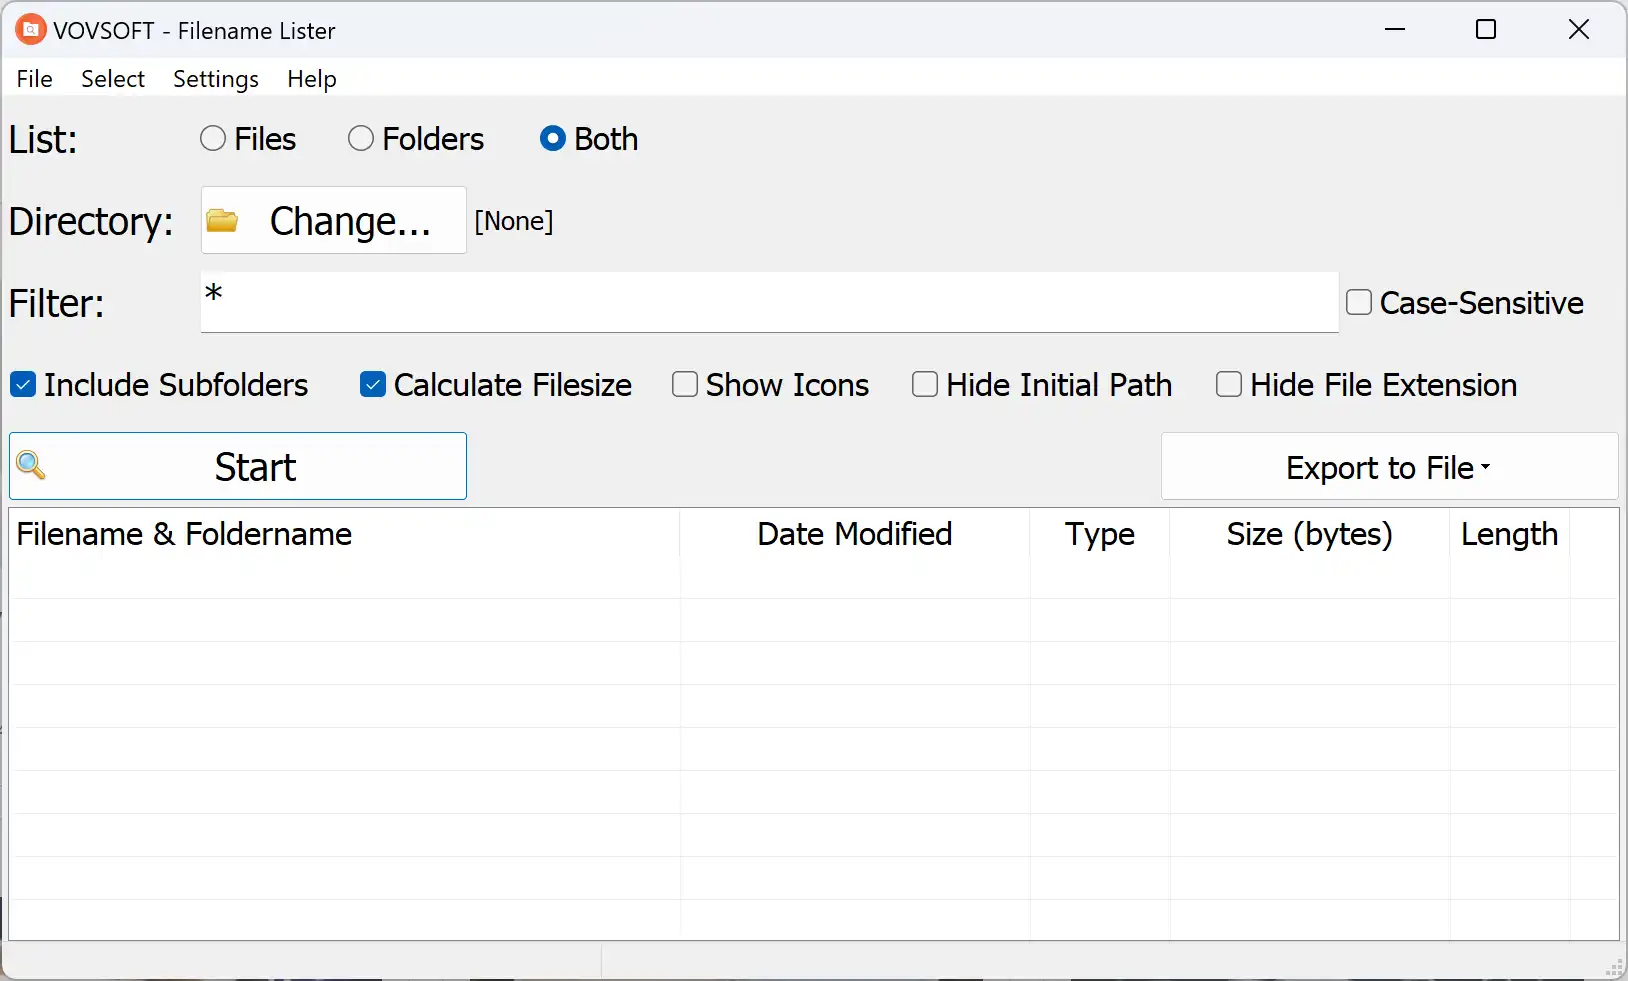The image size is (1628, 981).
Task: Open the Export to File dropdown
Action: (1390, 466)
